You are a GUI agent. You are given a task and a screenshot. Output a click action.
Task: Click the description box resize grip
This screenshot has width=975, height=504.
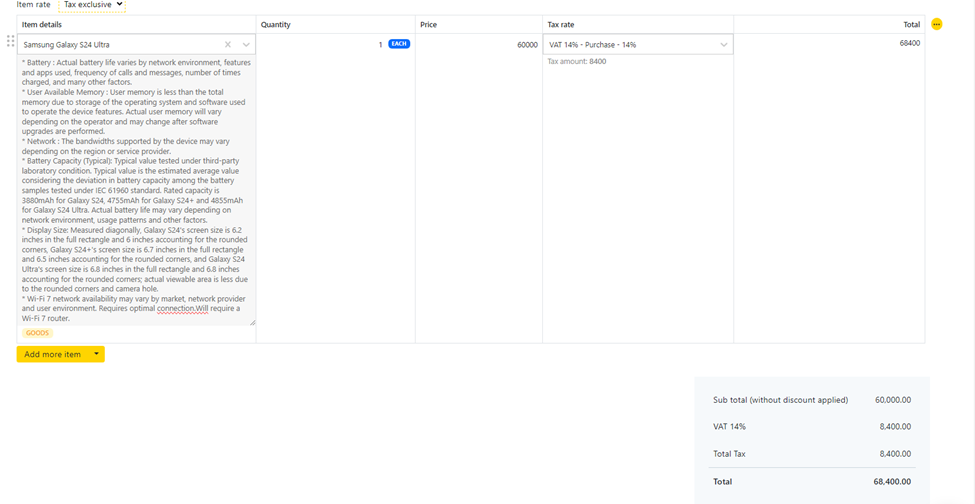pos(252,322)
